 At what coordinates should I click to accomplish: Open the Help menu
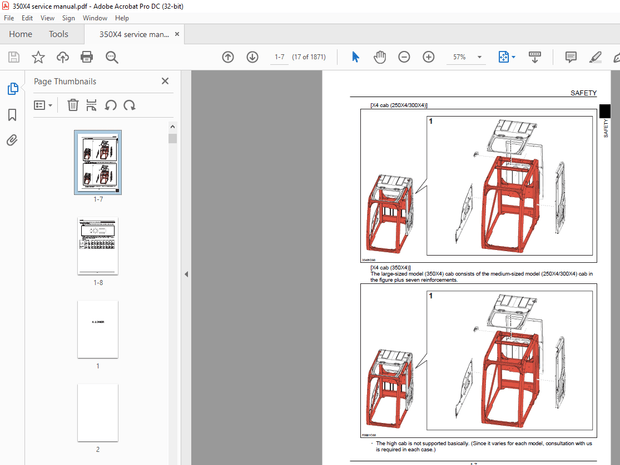(x=122, y=18)
